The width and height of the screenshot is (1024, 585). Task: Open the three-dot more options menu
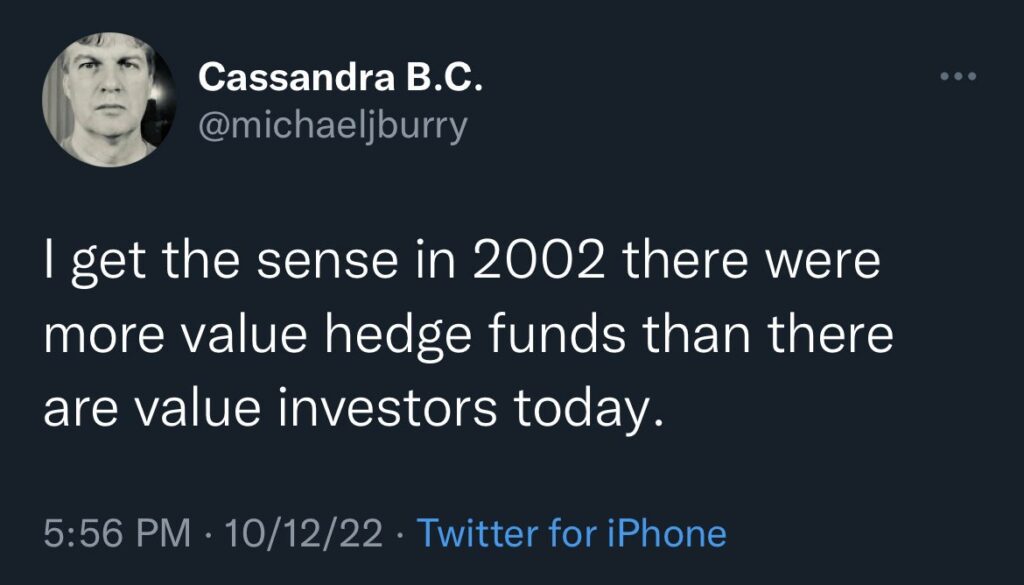pos(956,77)
